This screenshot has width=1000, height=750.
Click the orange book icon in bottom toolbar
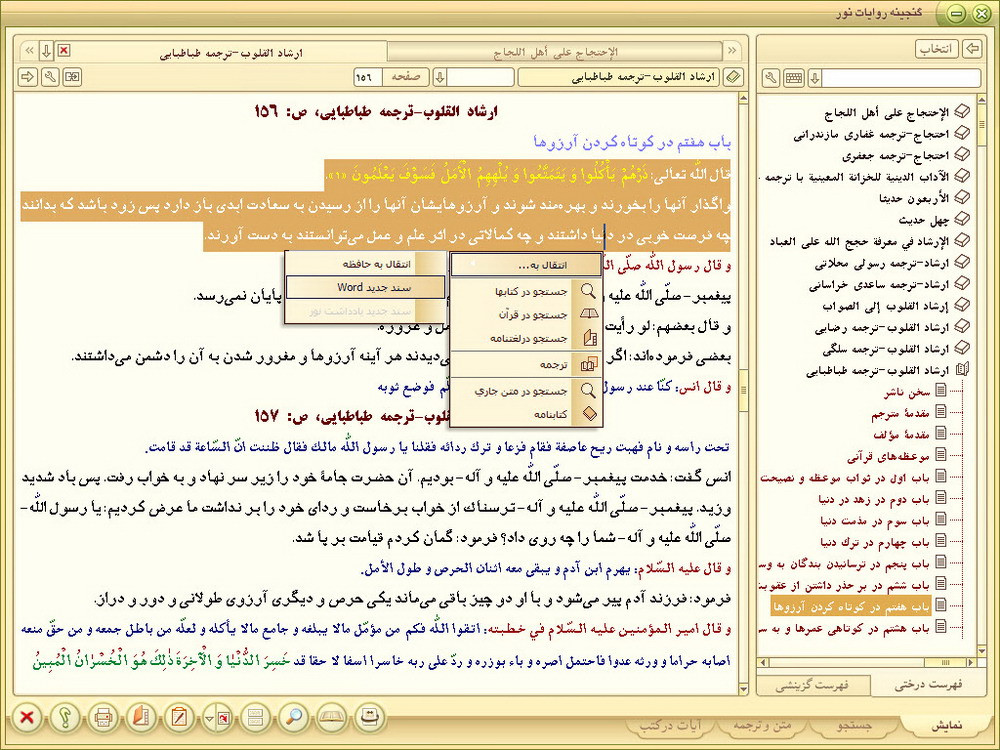[x=140, y=718]
